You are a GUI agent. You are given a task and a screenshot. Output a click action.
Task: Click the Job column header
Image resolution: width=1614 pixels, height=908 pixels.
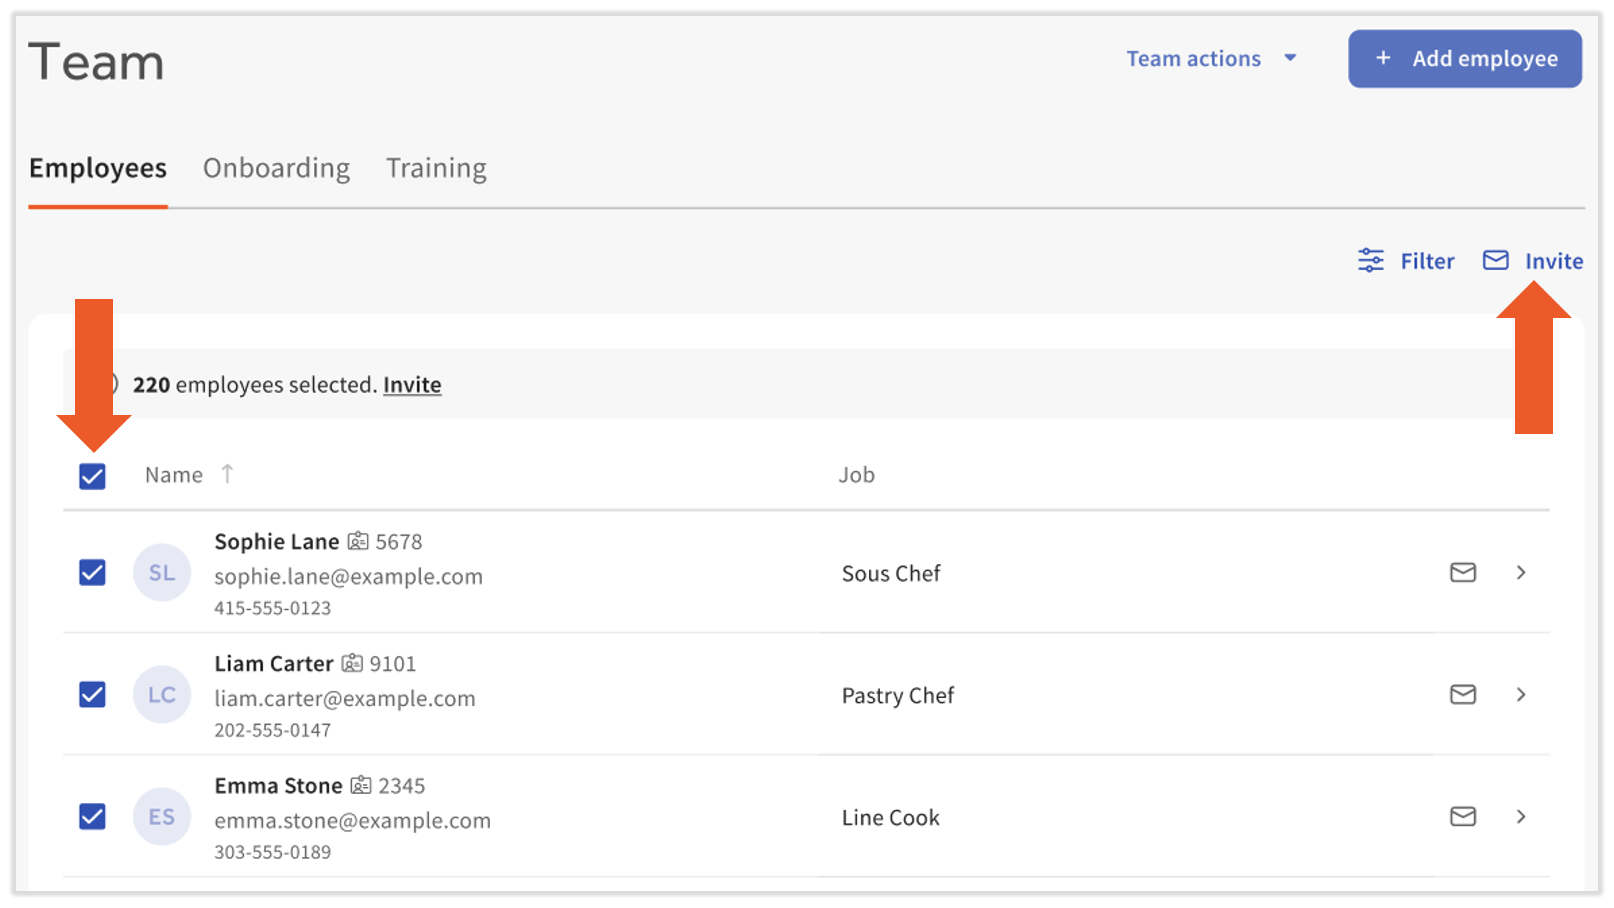pyautogui.click(x=856, y=475)
